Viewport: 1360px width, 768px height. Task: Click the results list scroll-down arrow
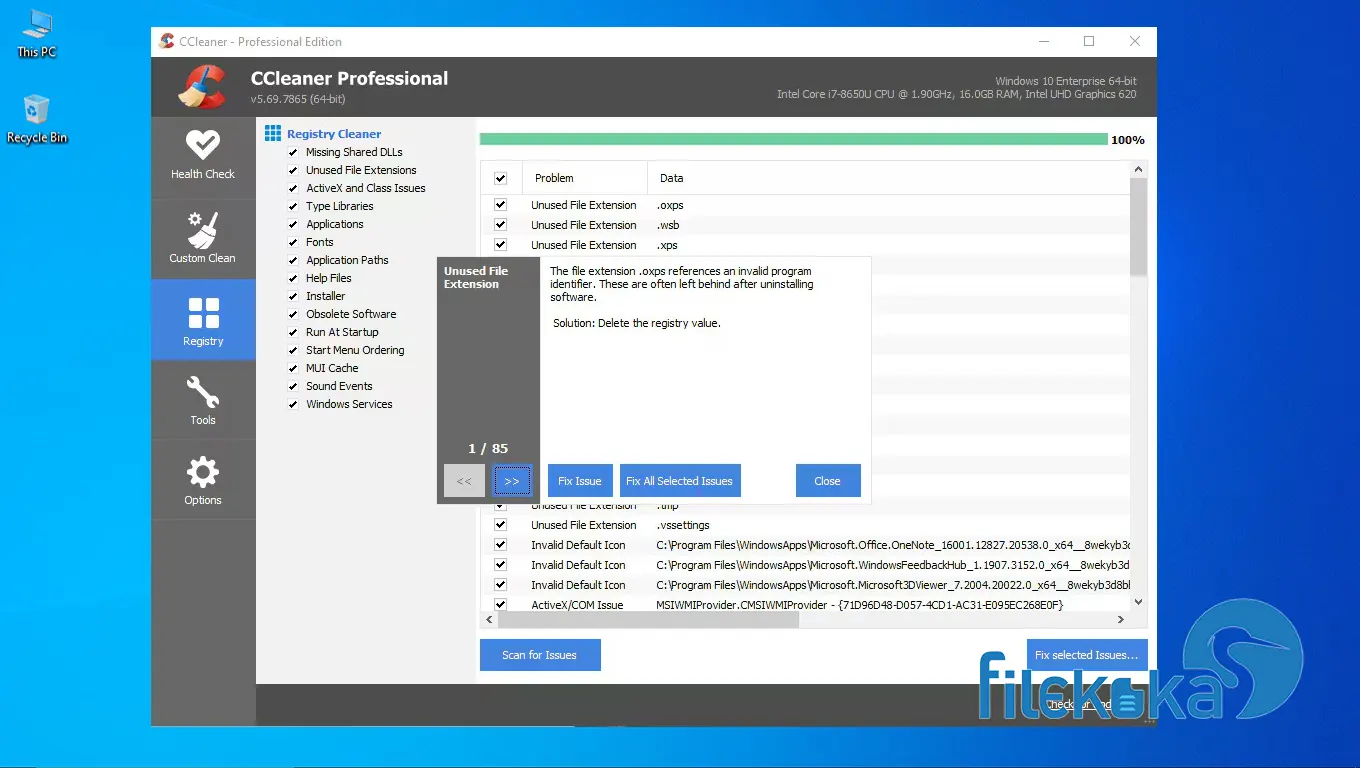1138,603
